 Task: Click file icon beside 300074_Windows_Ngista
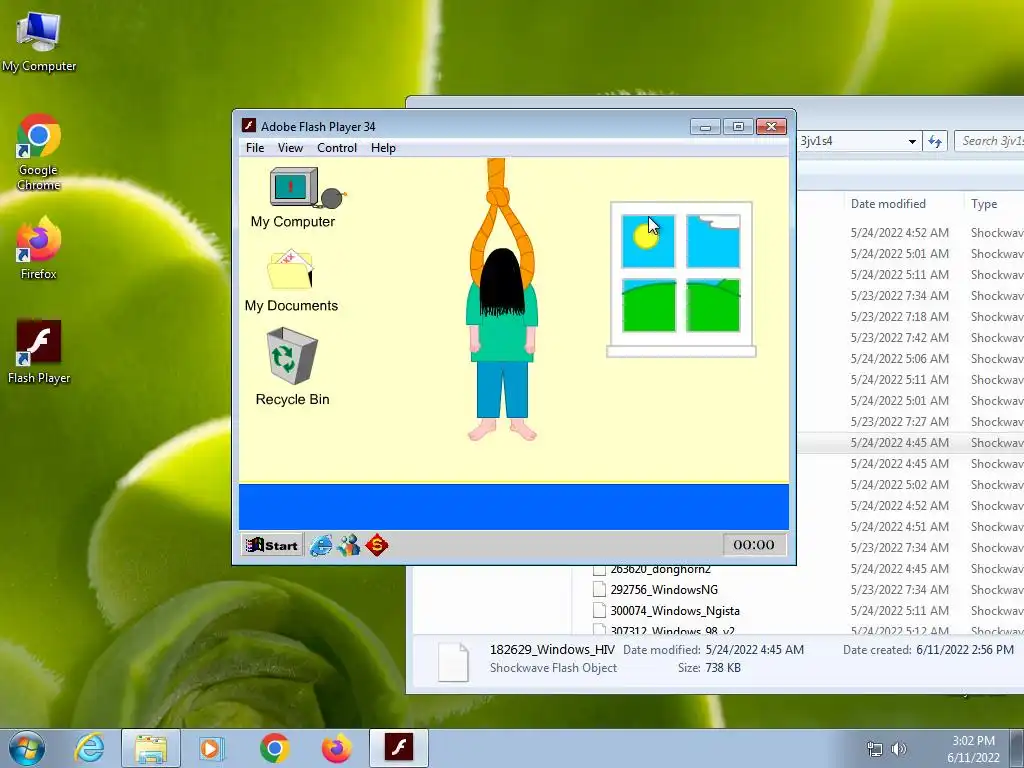click(599, 611)
